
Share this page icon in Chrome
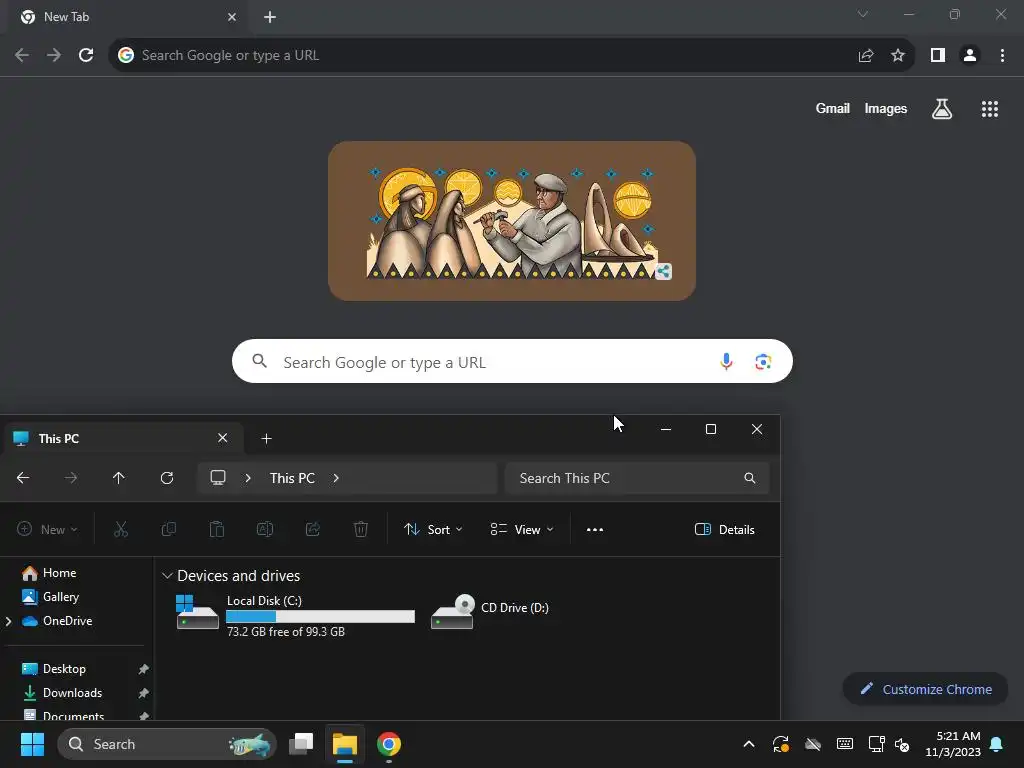(x=866, y=56)
